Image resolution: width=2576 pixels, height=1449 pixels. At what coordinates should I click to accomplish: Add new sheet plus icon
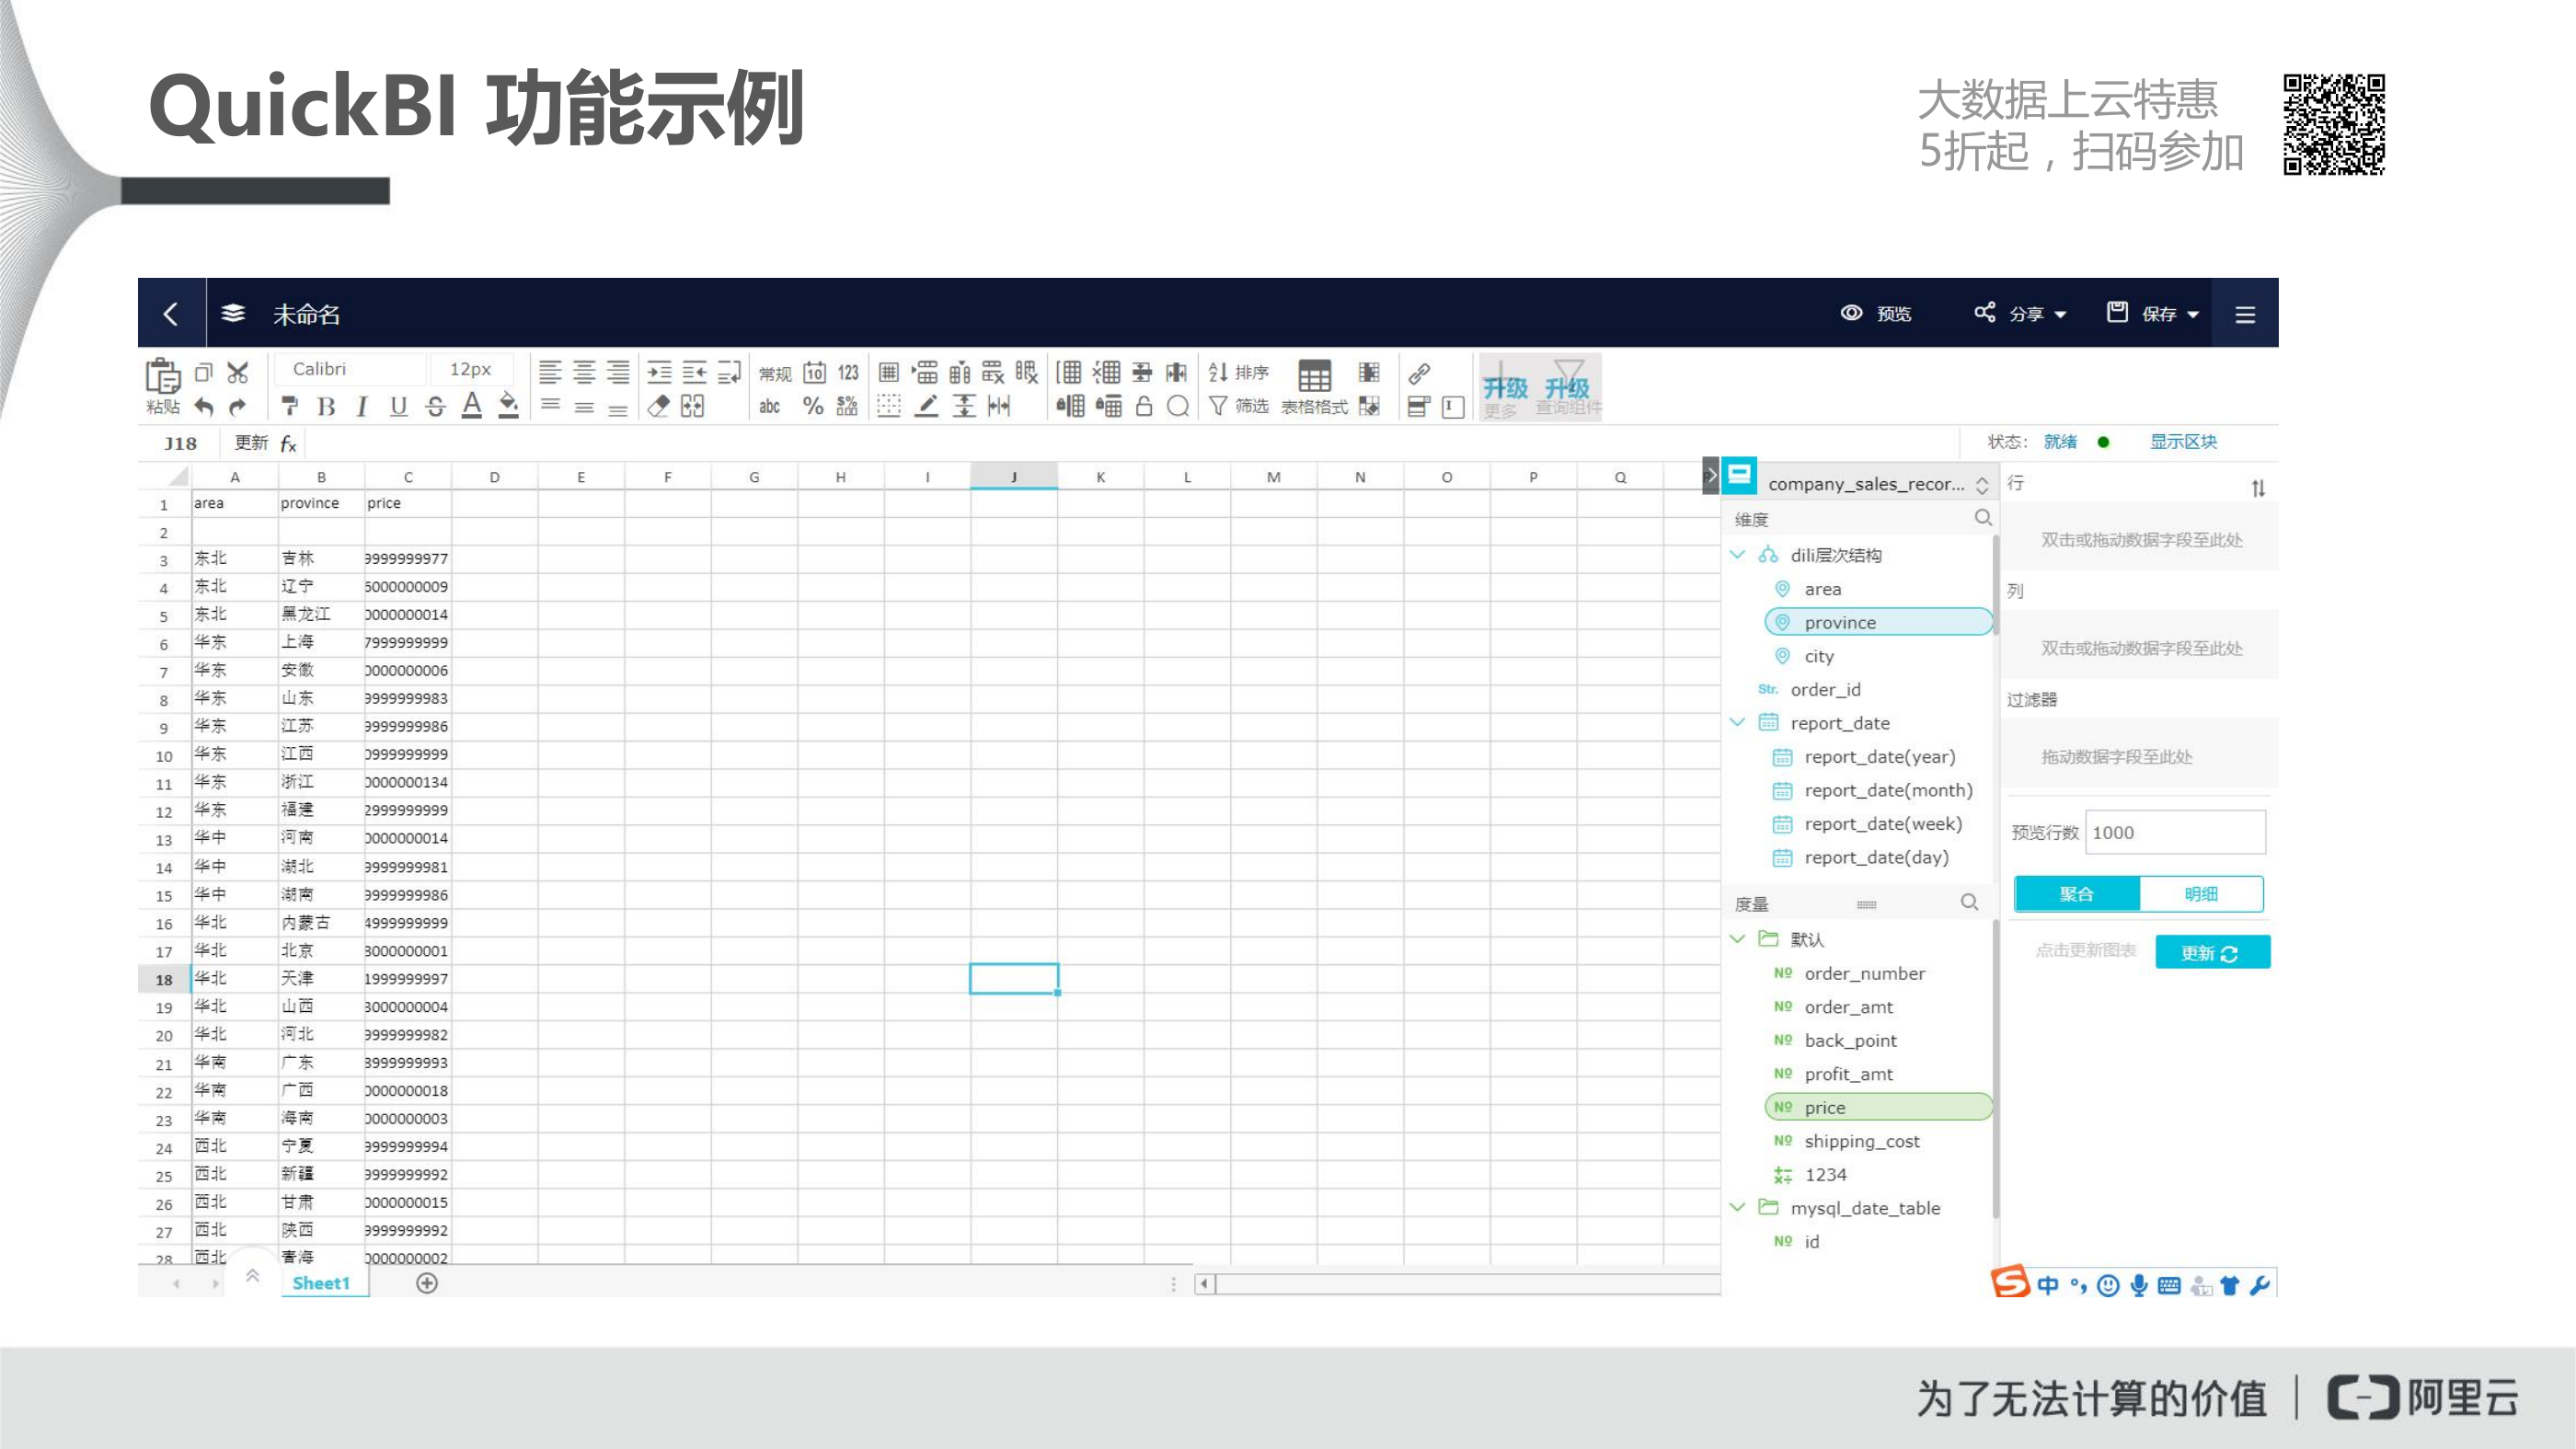point(427,1283)
